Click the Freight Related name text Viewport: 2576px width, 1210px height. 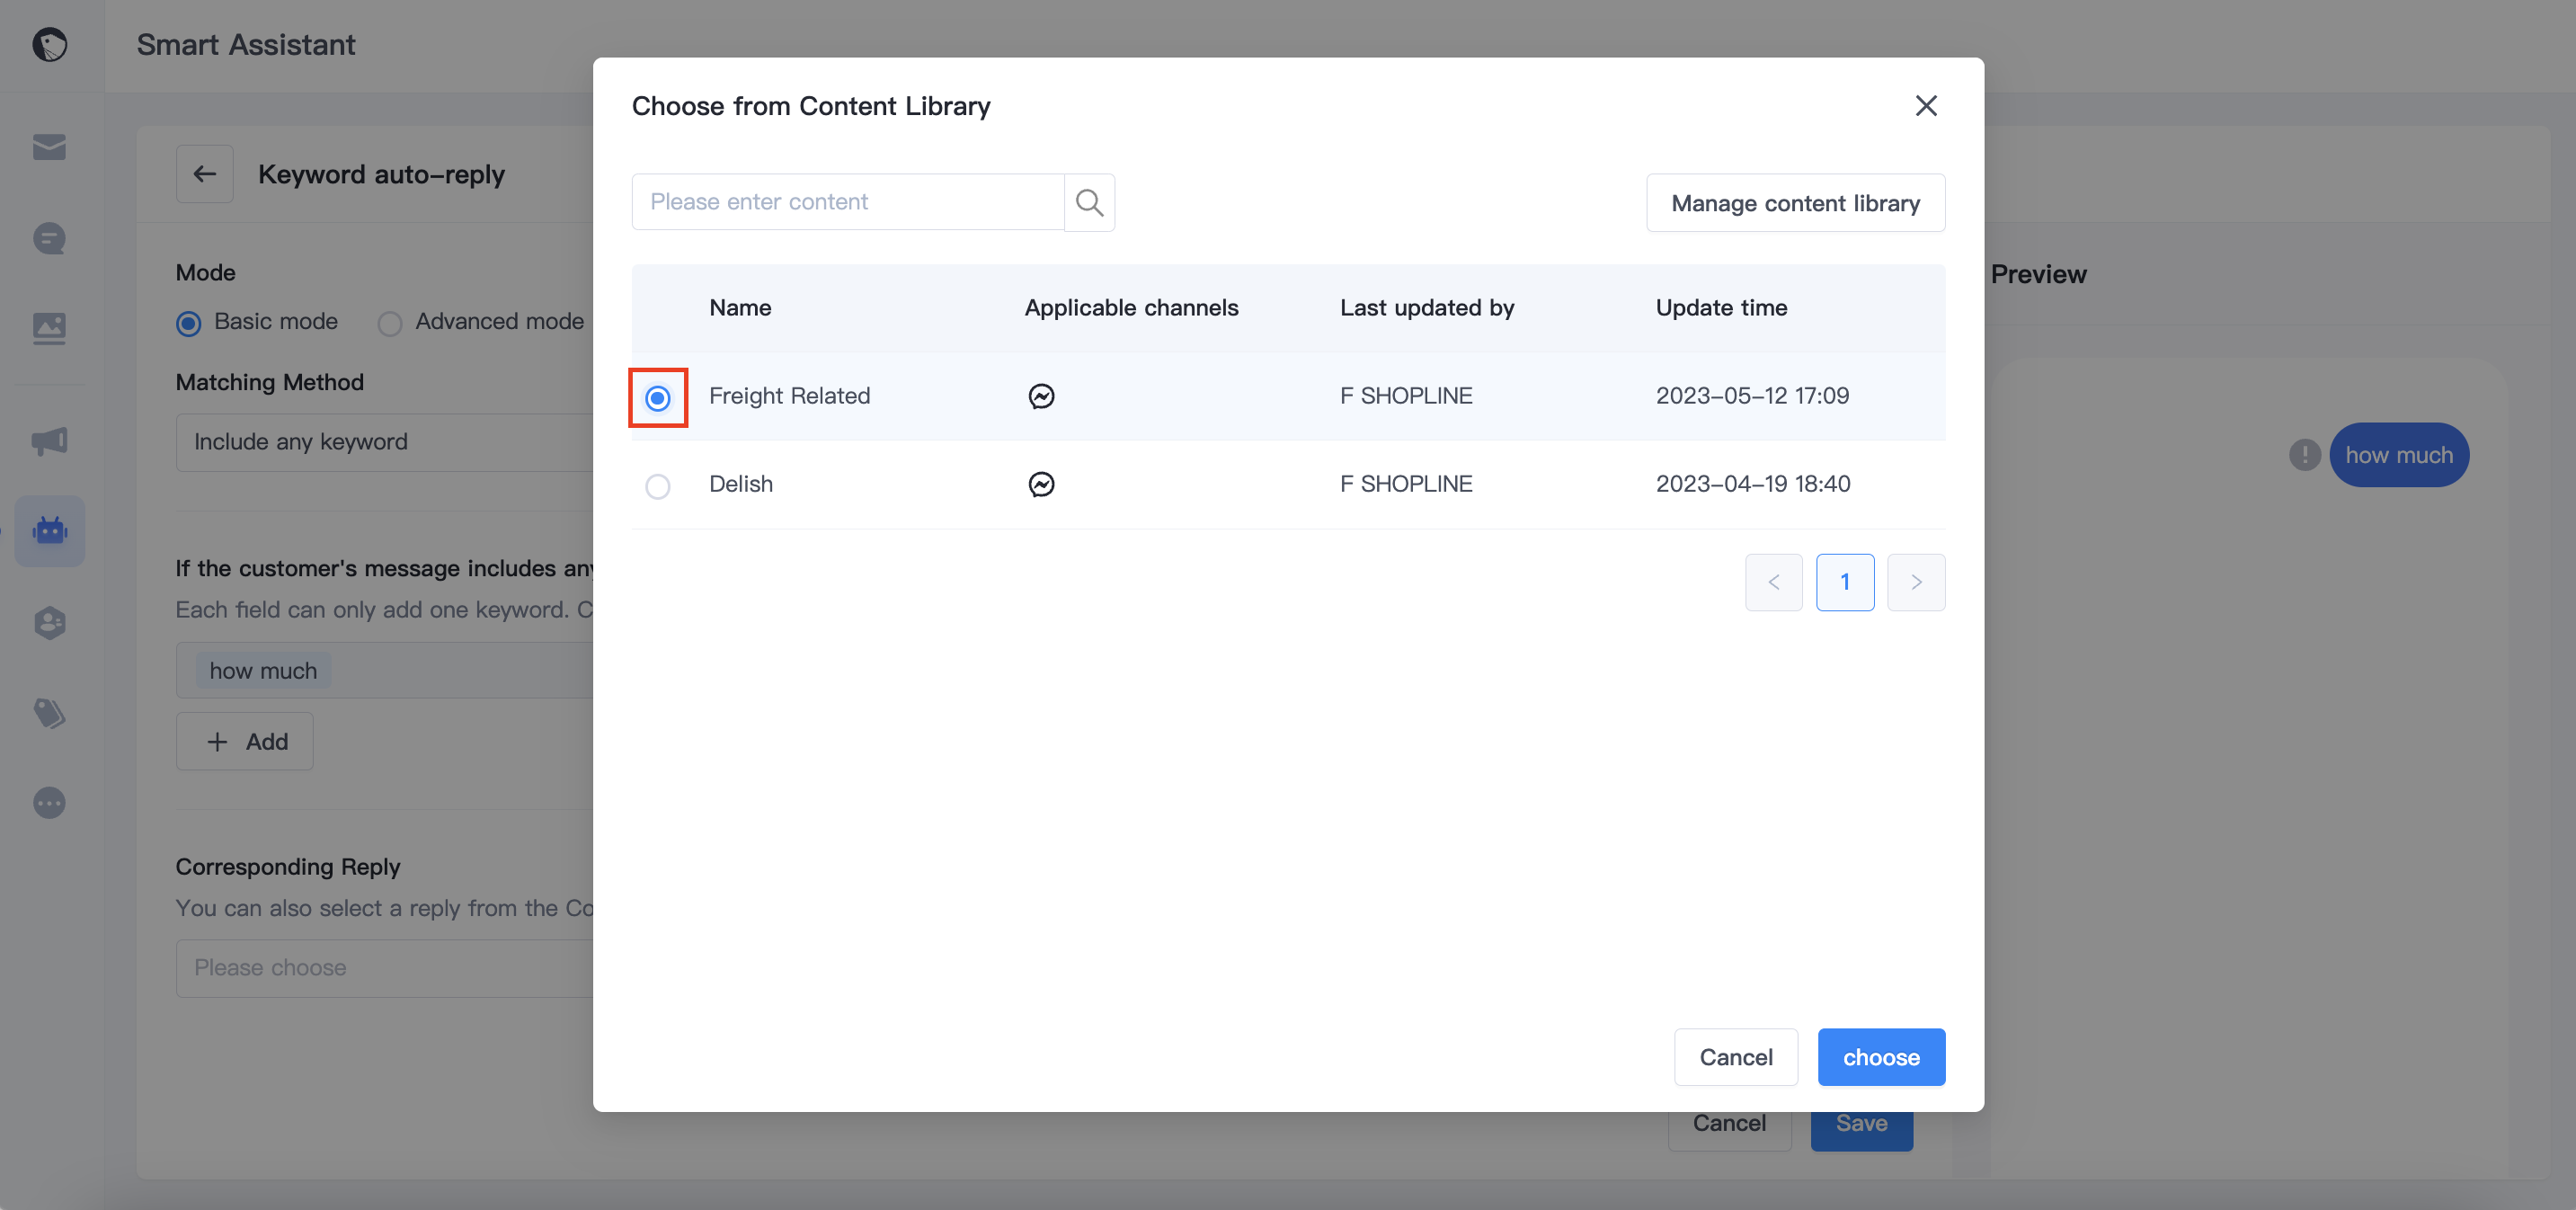tap(789, 396)
